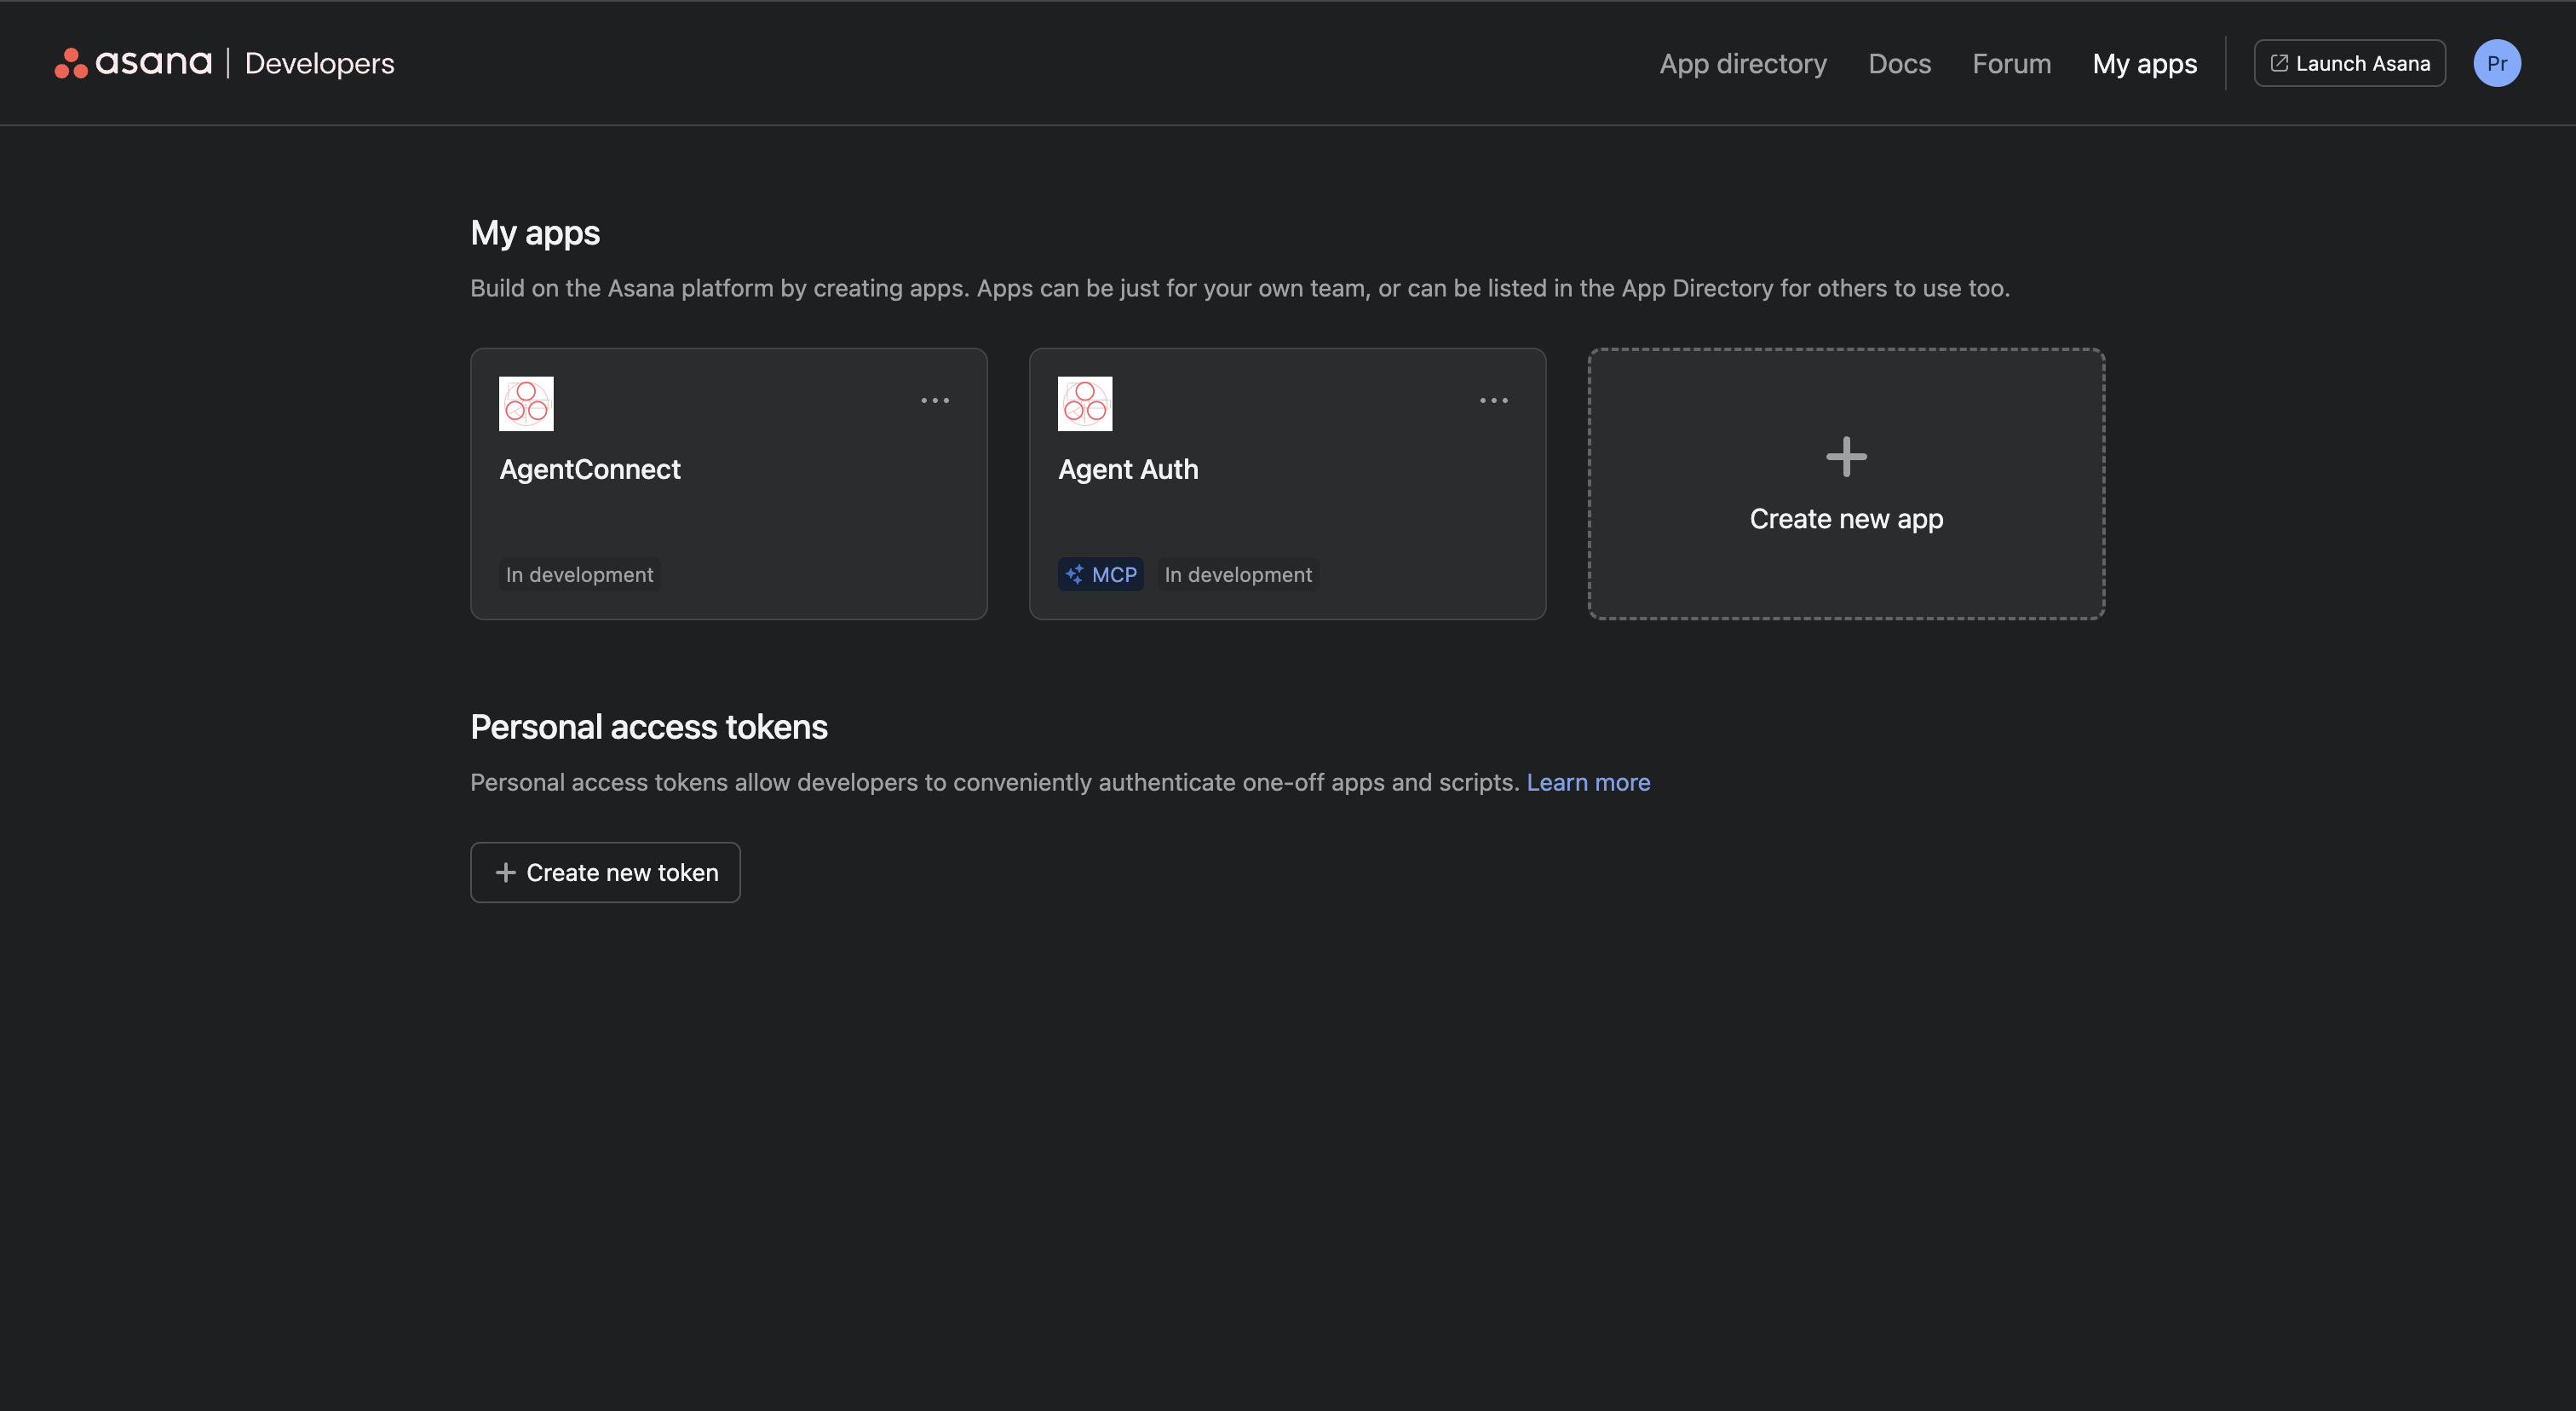Click Create new token button
The image size is (2576, 1411).
[605, 872]
